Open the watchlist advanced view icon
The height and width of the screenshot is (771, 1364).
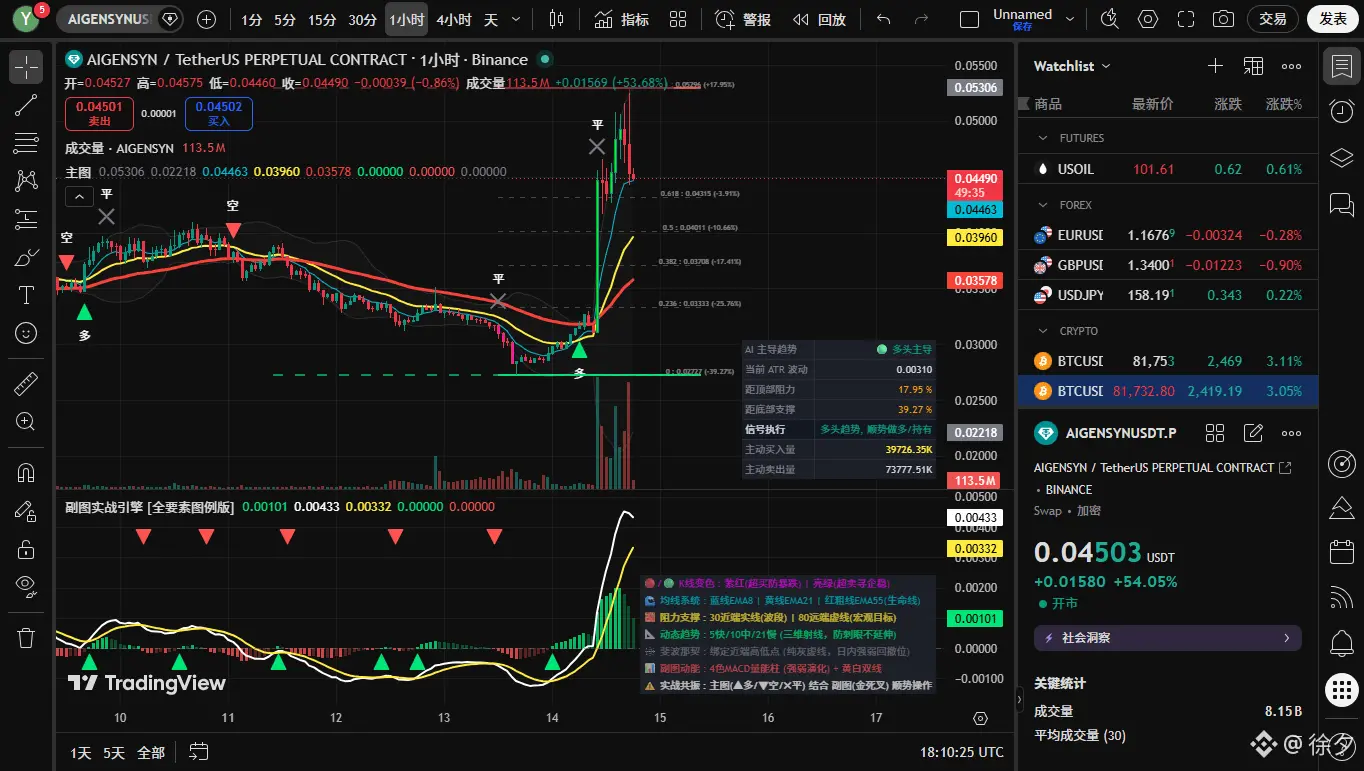pyautogui.click(x=1253, y=66)
